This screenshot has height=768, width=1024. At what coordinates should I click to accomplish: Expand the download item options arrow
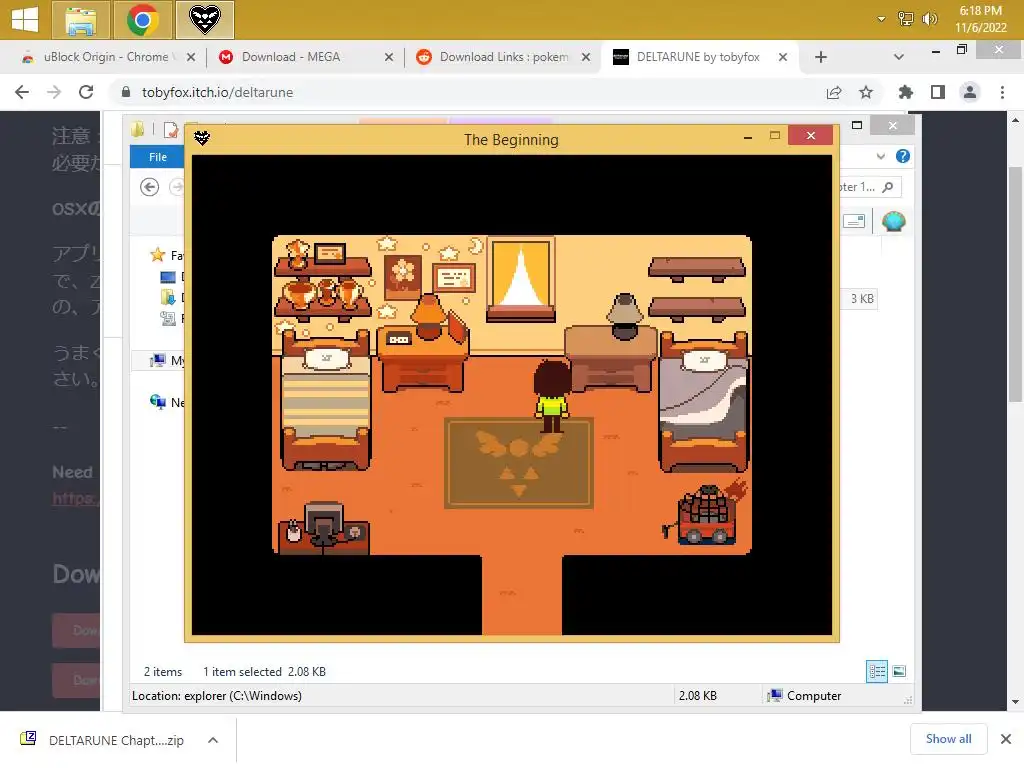(x=213, y=740)
